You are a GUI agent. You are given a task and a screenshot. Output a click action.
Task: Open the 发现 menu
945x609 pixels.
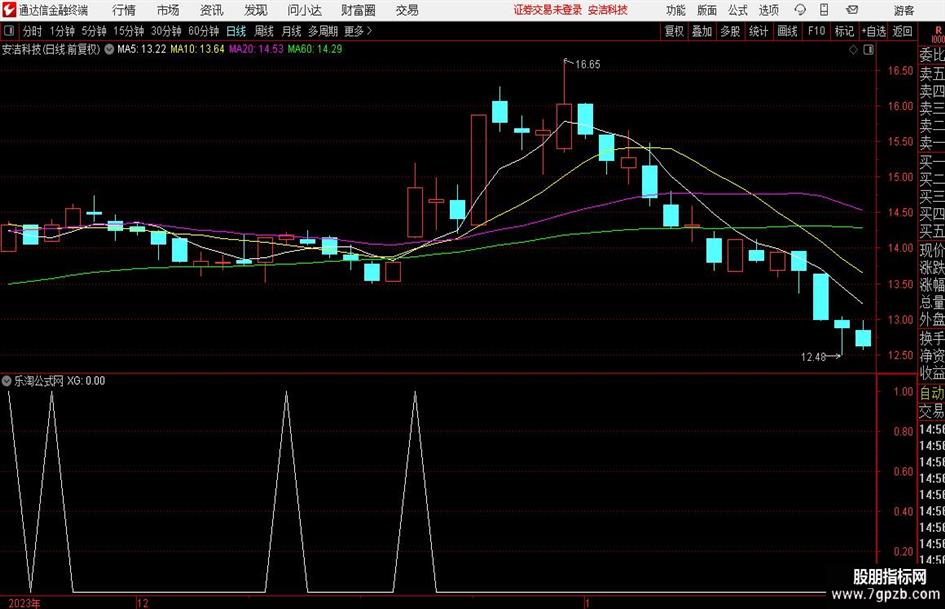(x=256, y=10)
